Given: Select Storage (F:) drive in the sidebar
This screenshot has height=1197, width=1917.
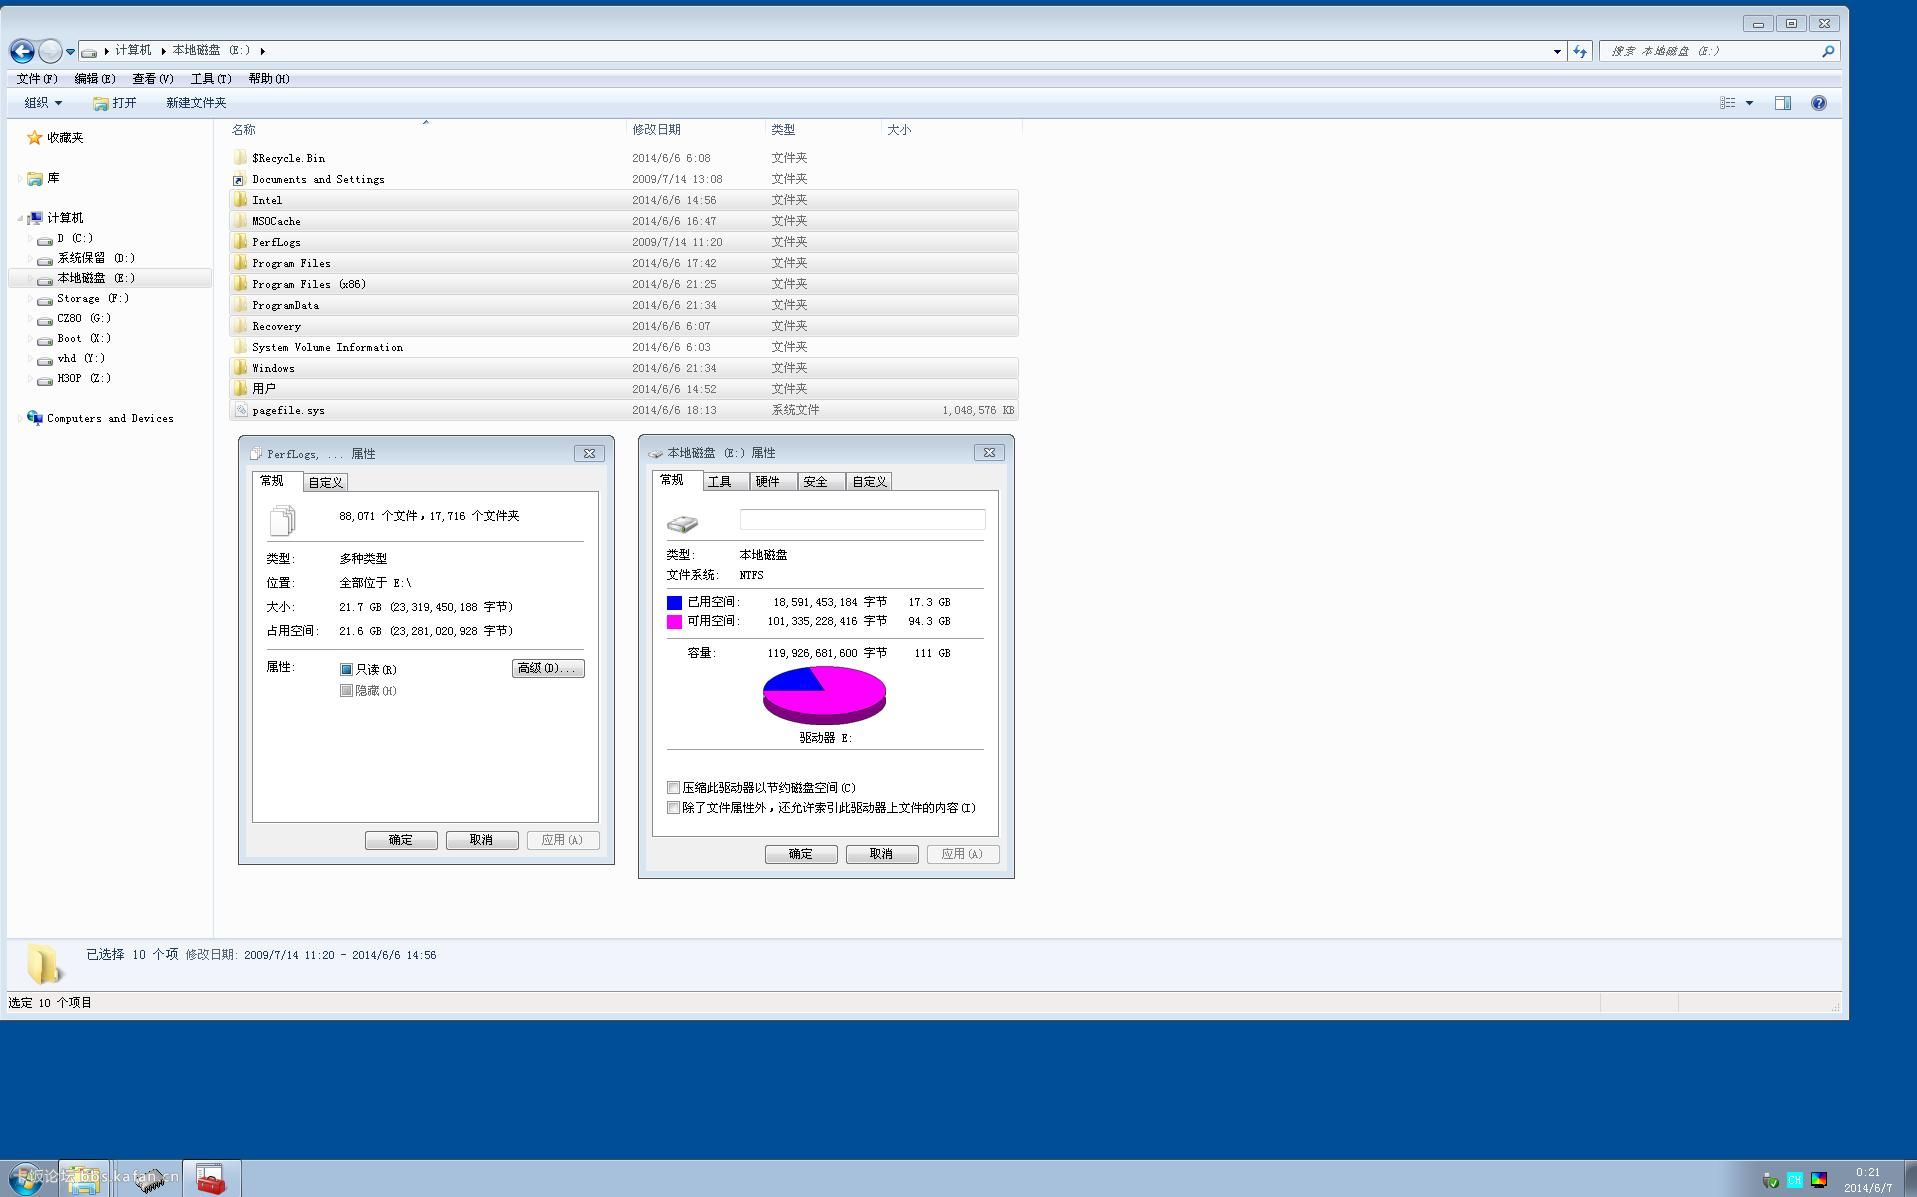Looking at the screenshot, I should (92, 298).
